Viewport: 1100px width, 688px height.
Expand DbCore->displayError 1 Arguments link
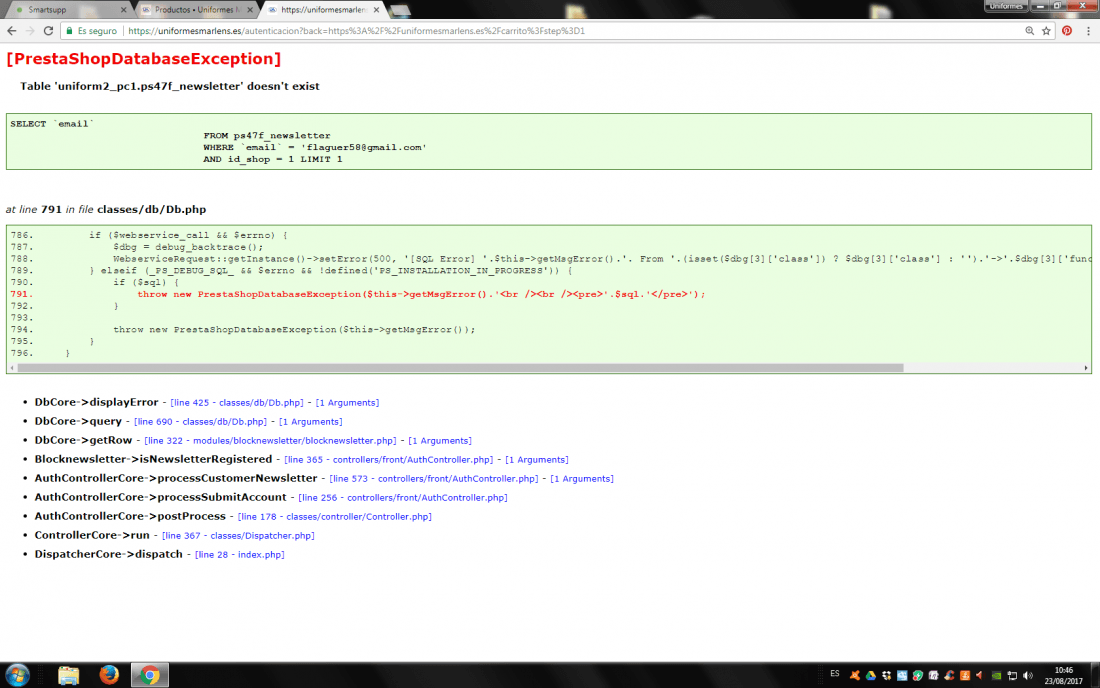coord(347,403)
